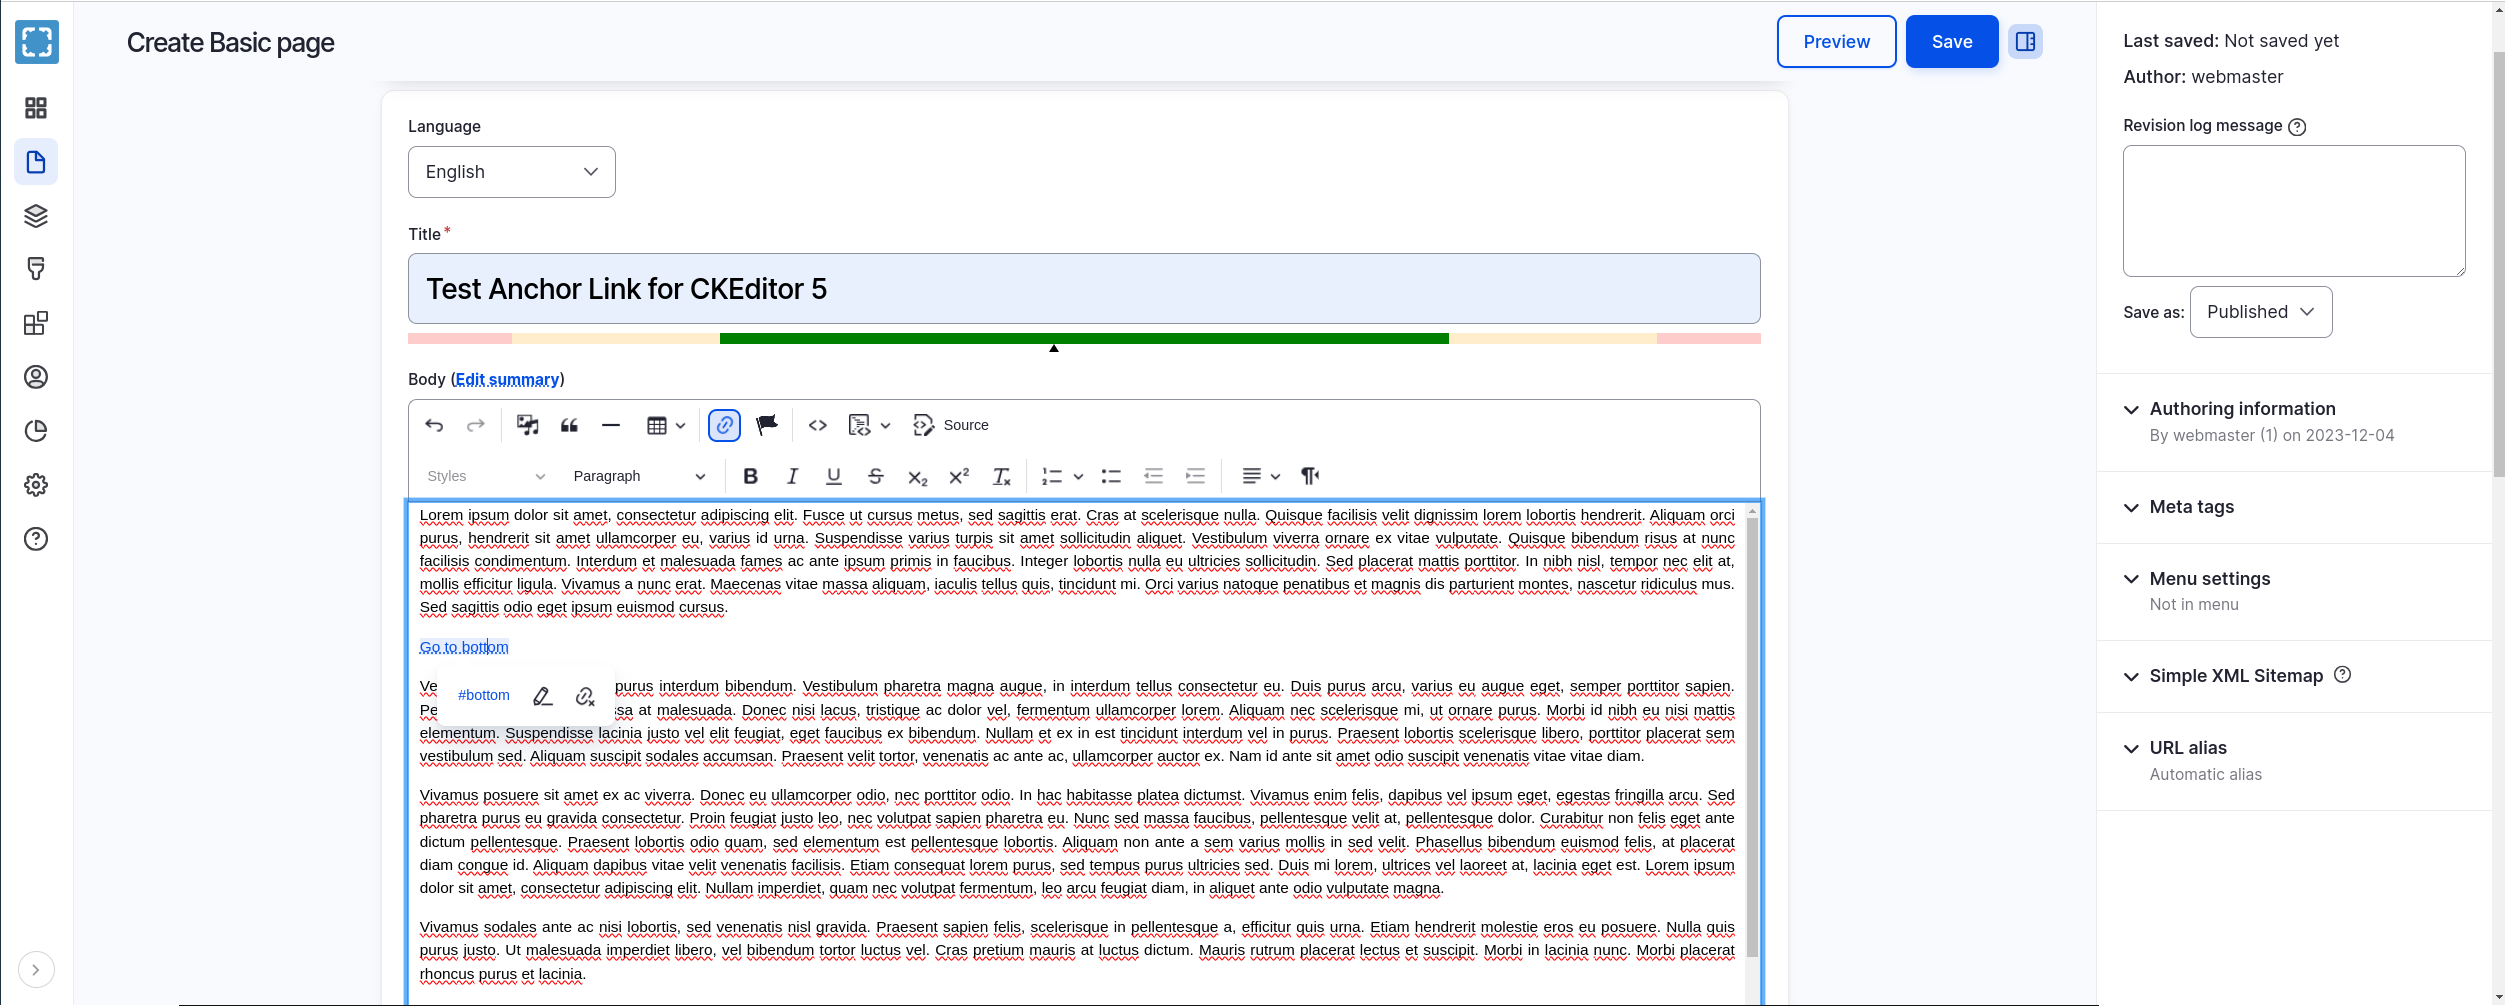This screenshot has height=1006, width=2505.
Task: Show help for Simple XML Sitemap
Action: point(2343,675)
